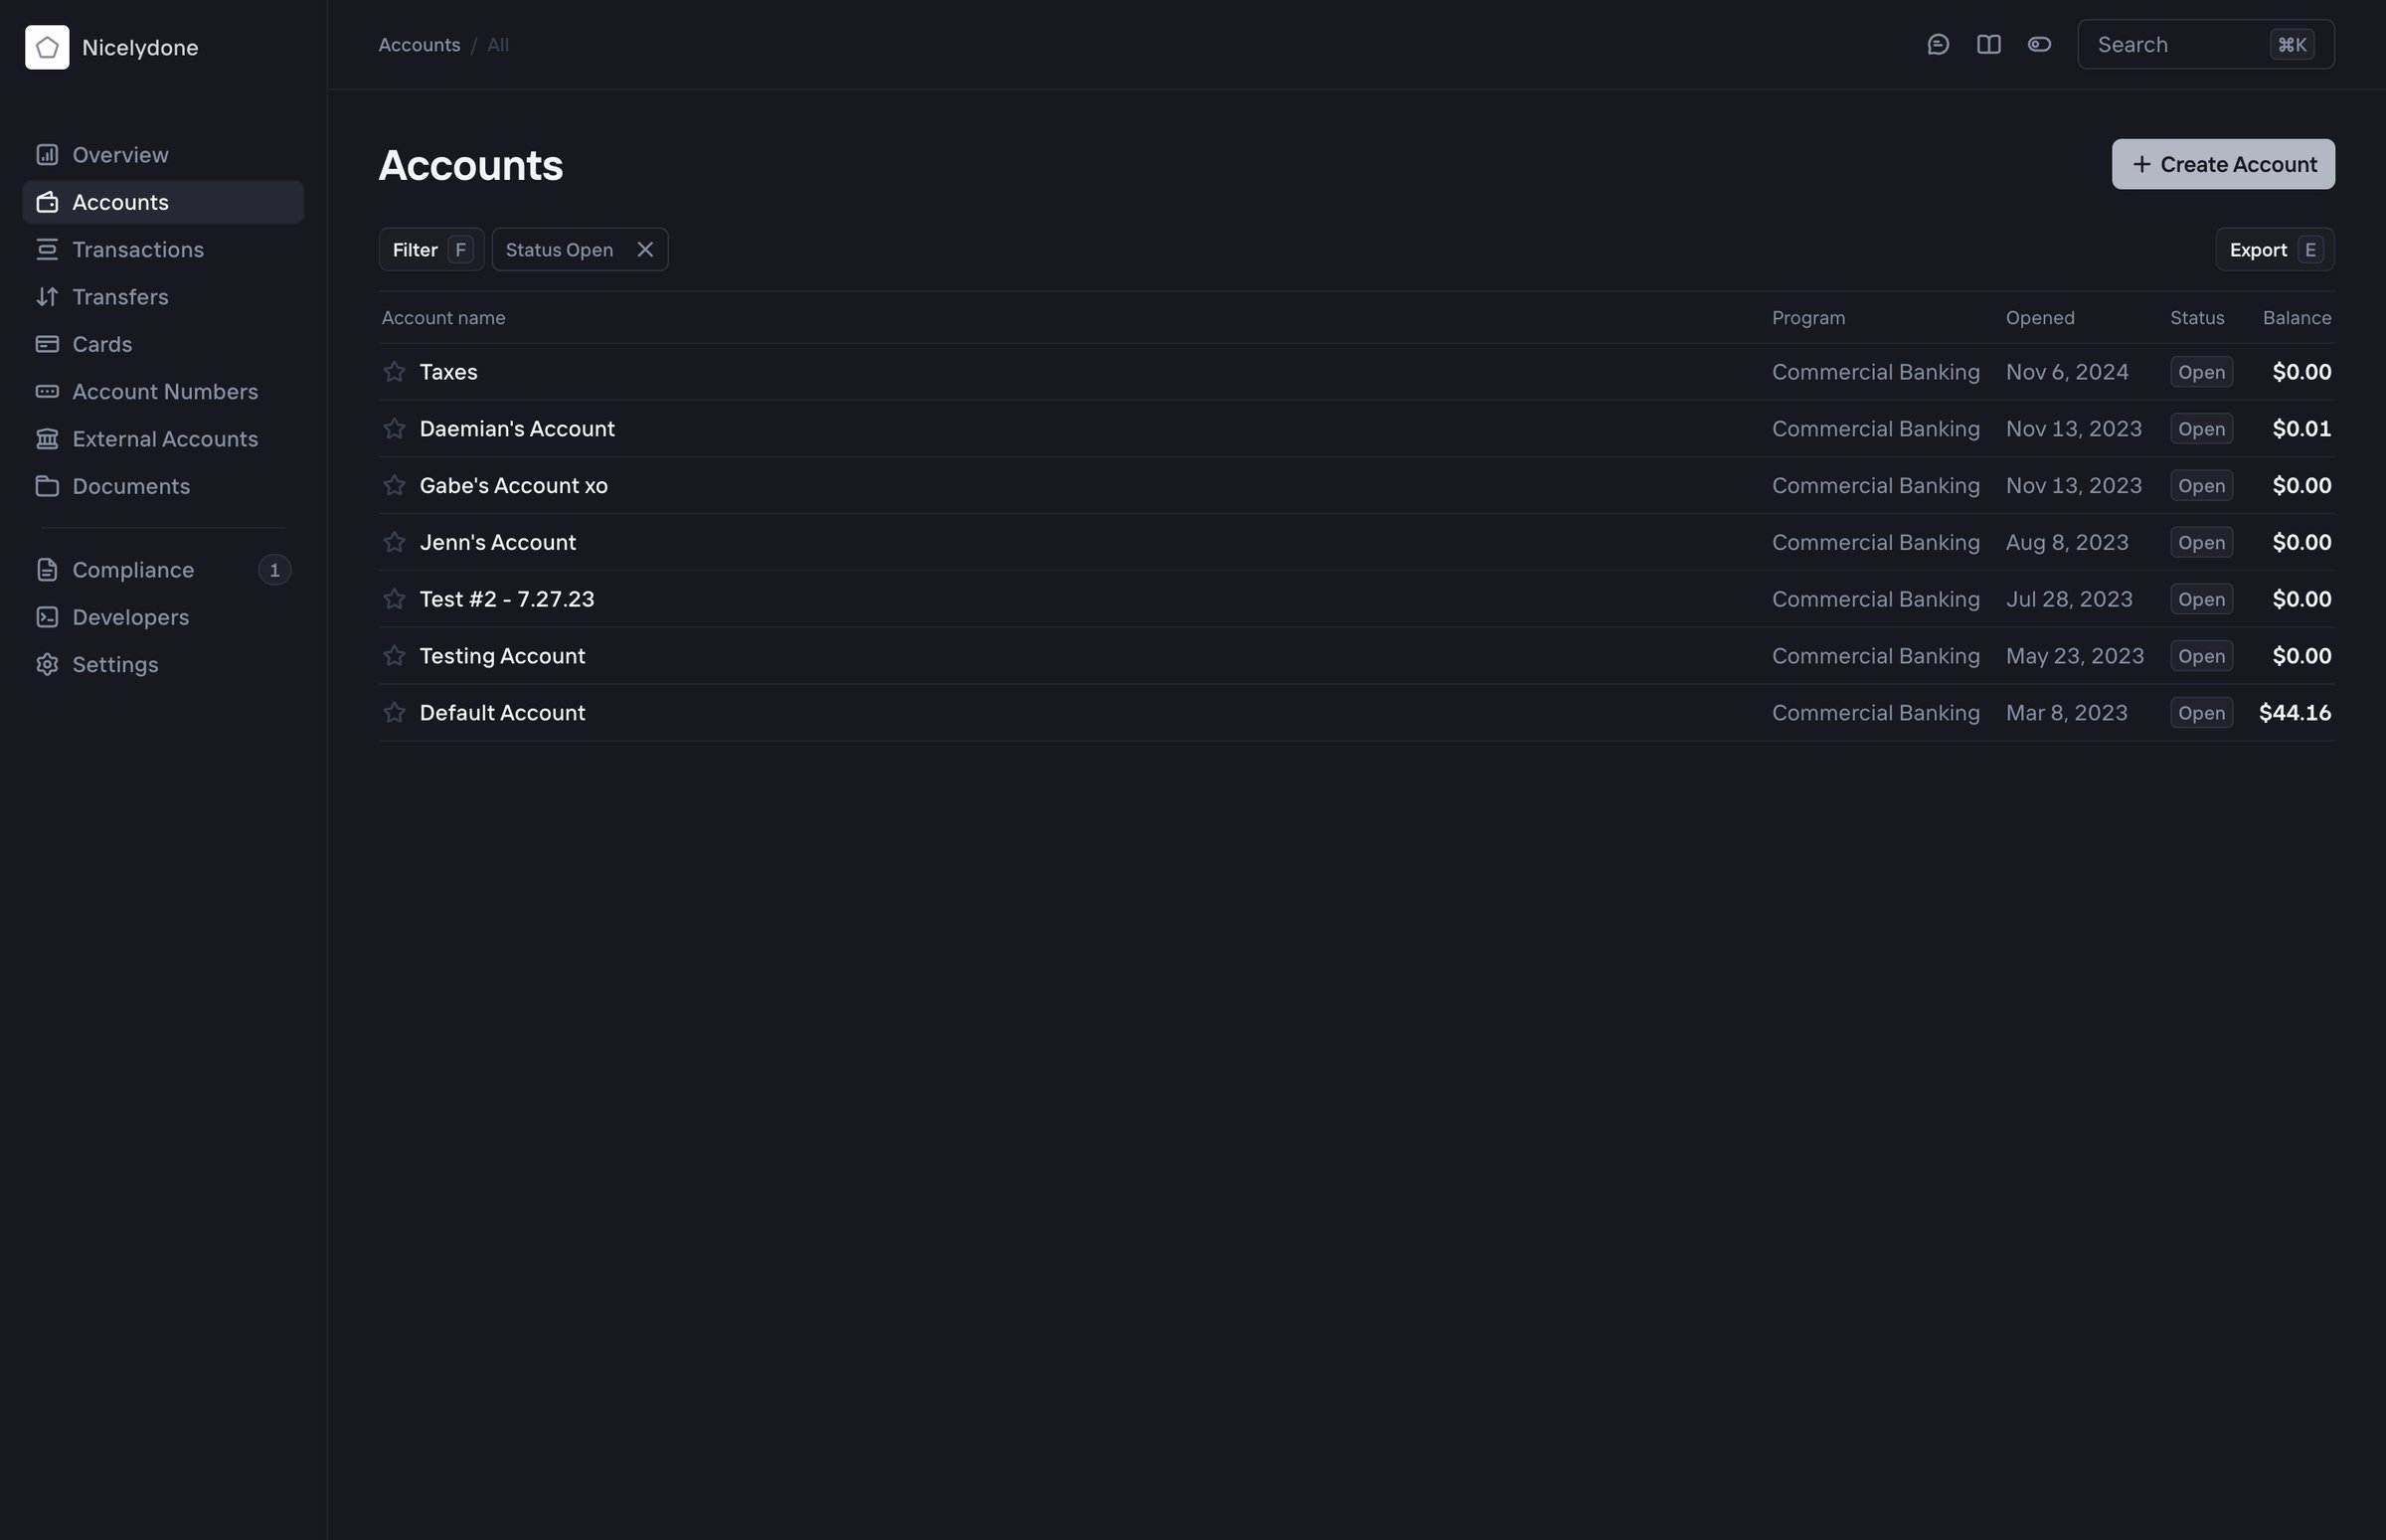The width and height of the screenshot is (2386, 1540).
Task: Click the Status Open filter label
Action: pos(559,250)
